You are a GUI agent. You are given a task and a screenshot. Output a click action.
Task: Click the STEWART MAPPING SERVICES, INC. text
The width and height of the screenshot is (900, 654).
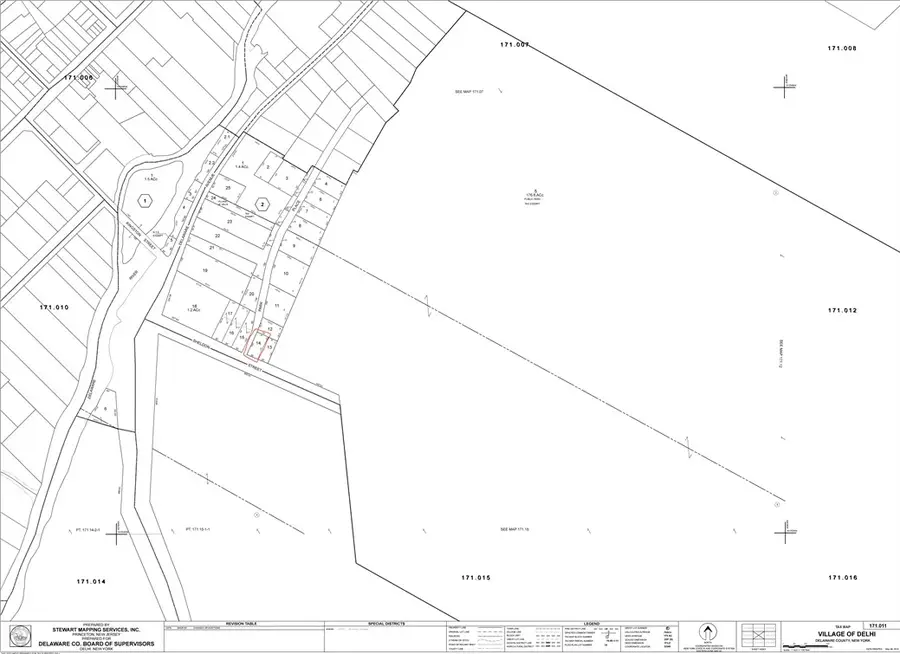click(x=96, y=630)
